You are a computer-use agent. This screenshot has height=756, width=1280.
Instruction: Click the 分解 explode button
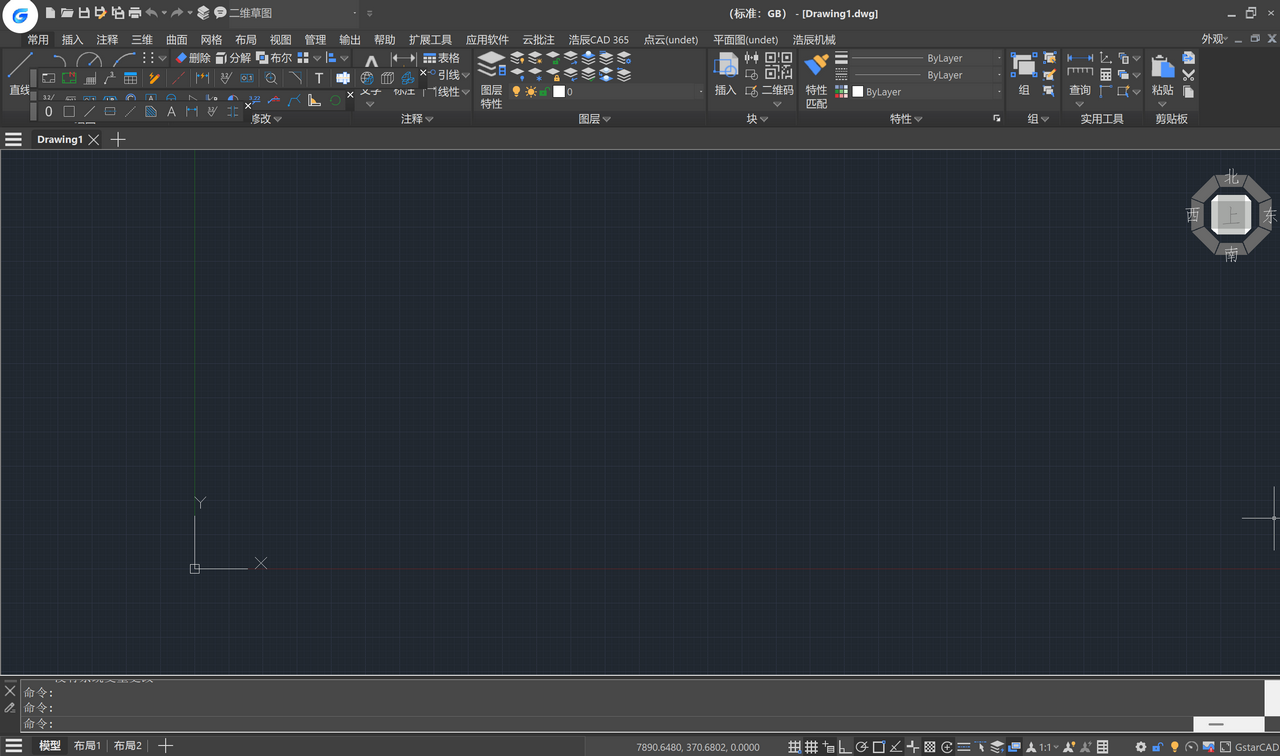[x=233, y=58]
